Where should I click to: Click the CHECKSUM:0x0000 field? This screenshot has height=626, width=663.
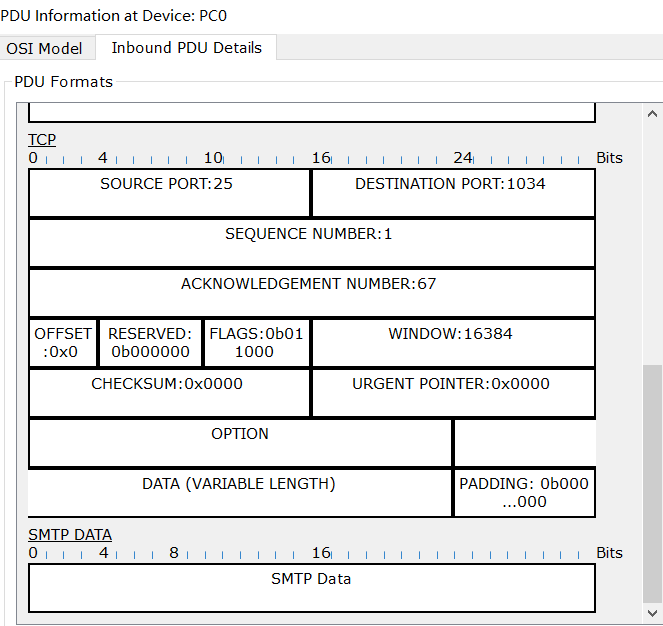click(x=169, y=393)
